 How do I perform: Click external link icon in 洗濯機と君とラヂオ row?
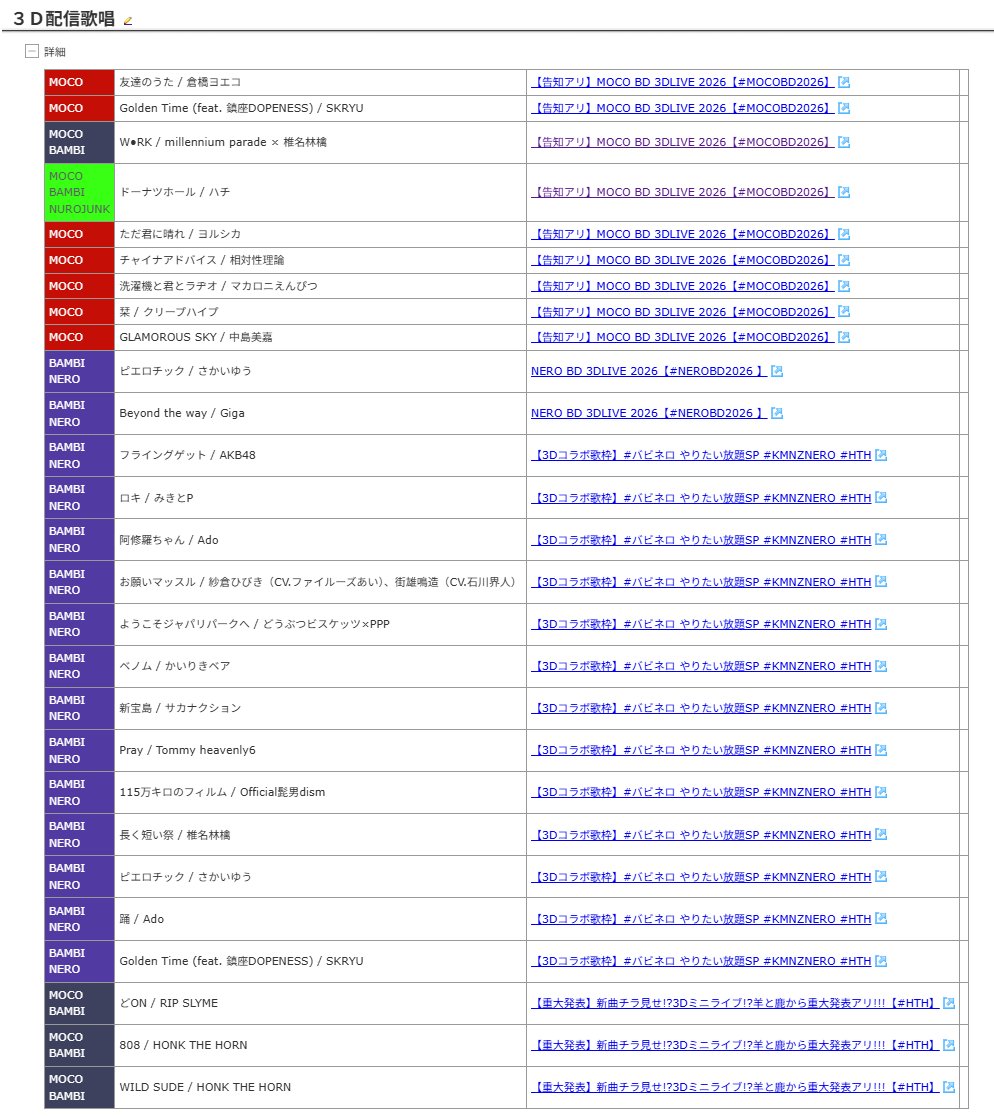[x=844, y=285]
